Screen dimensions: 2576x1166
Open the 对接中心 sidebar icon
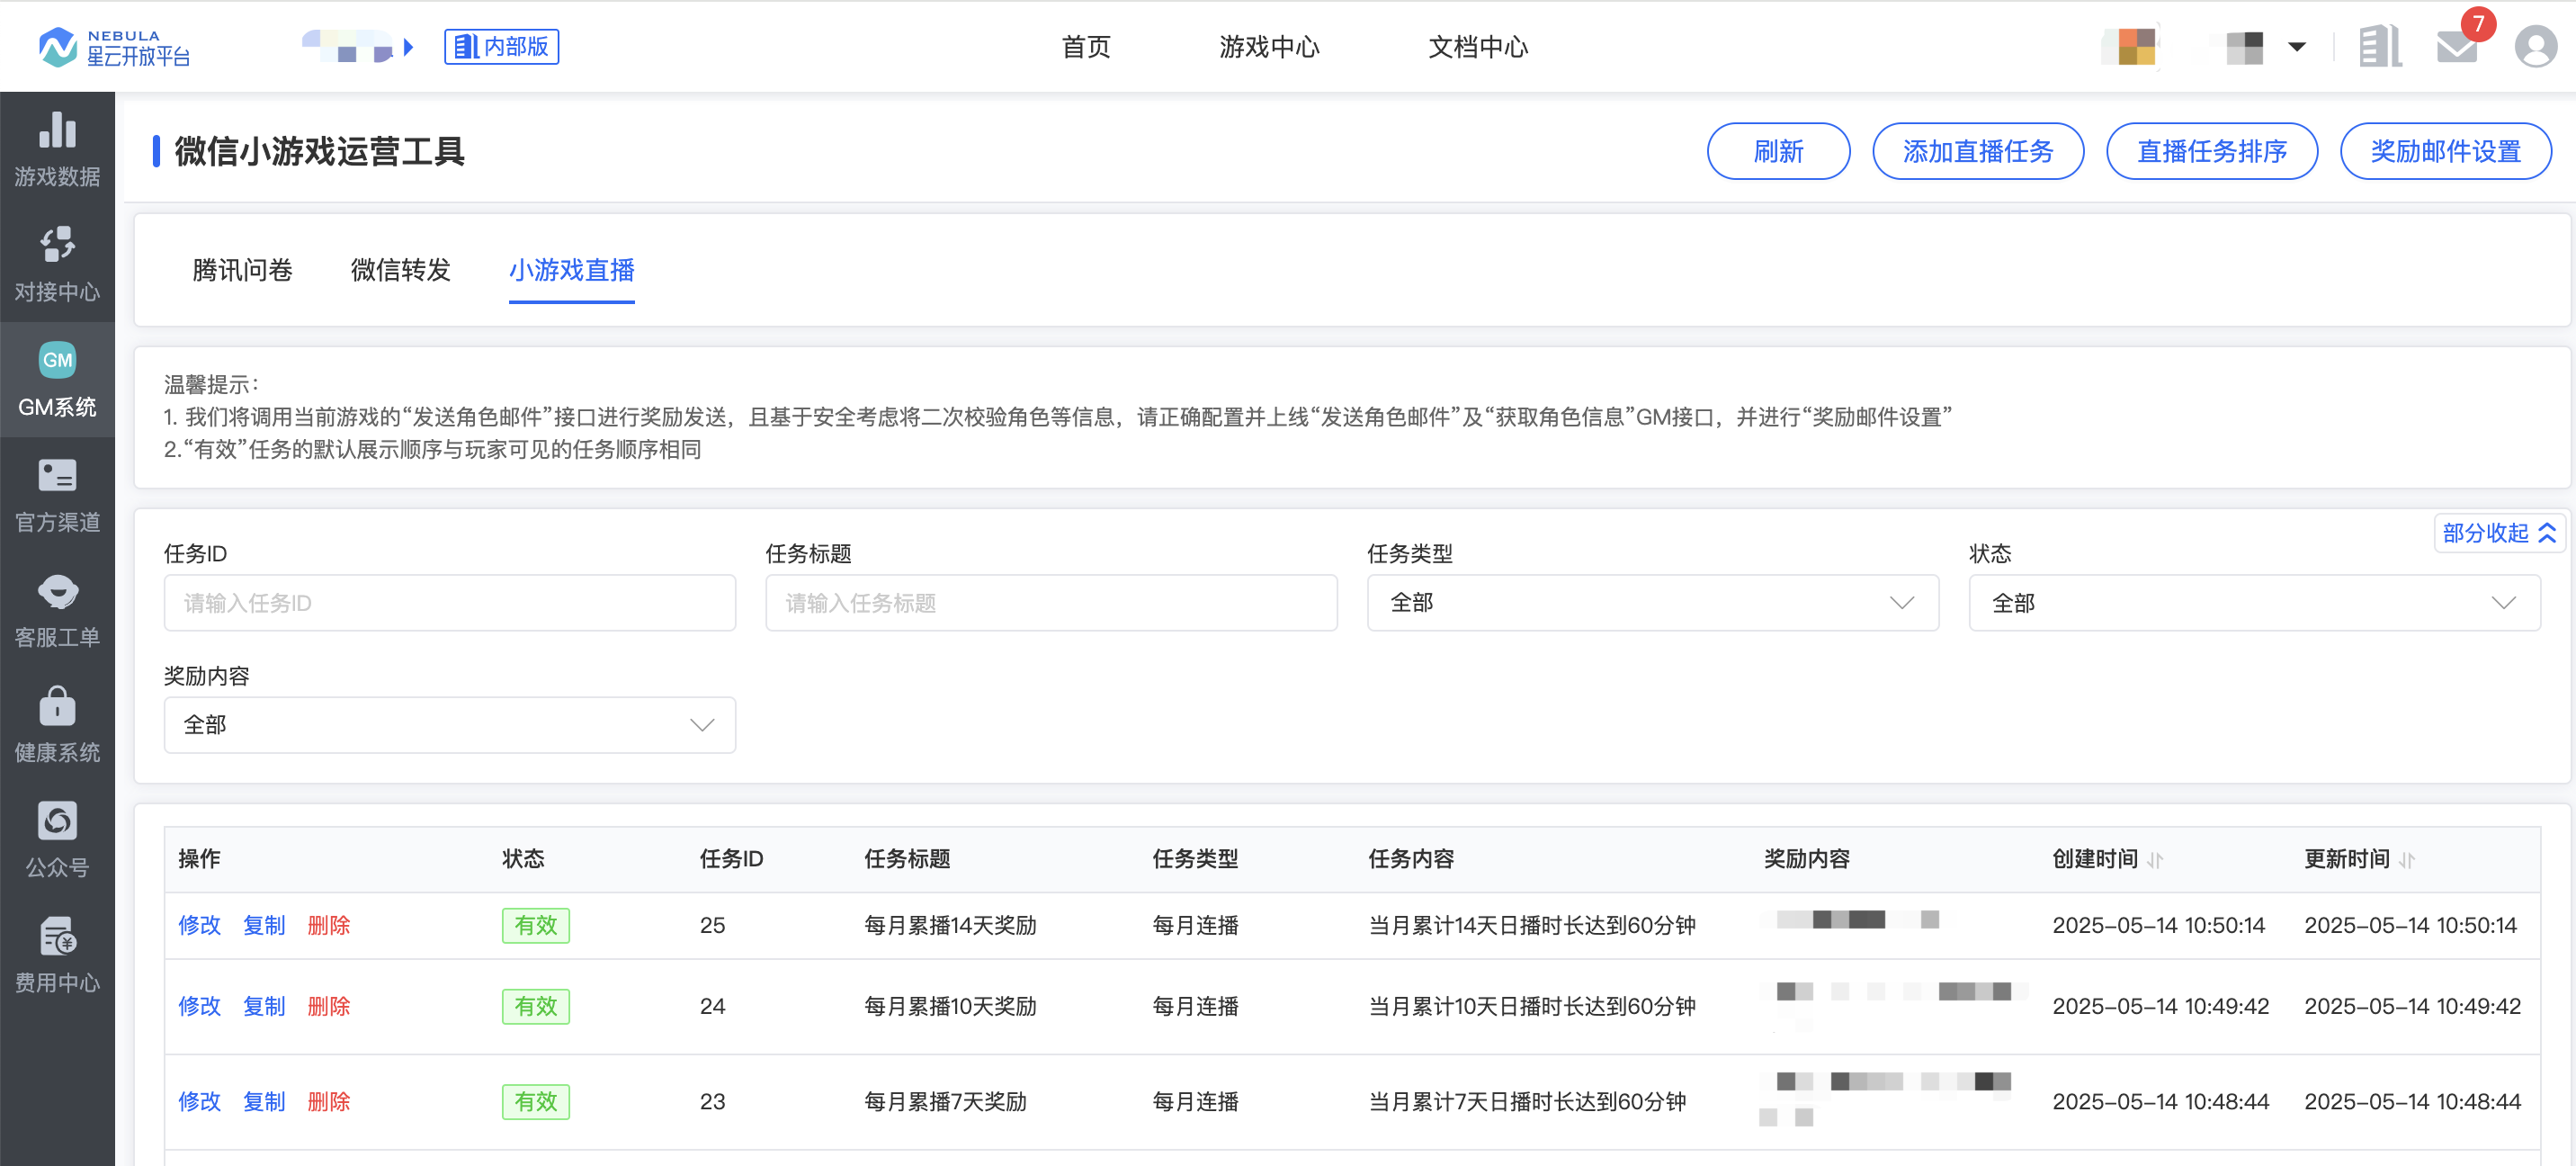(x=57, y=246)
